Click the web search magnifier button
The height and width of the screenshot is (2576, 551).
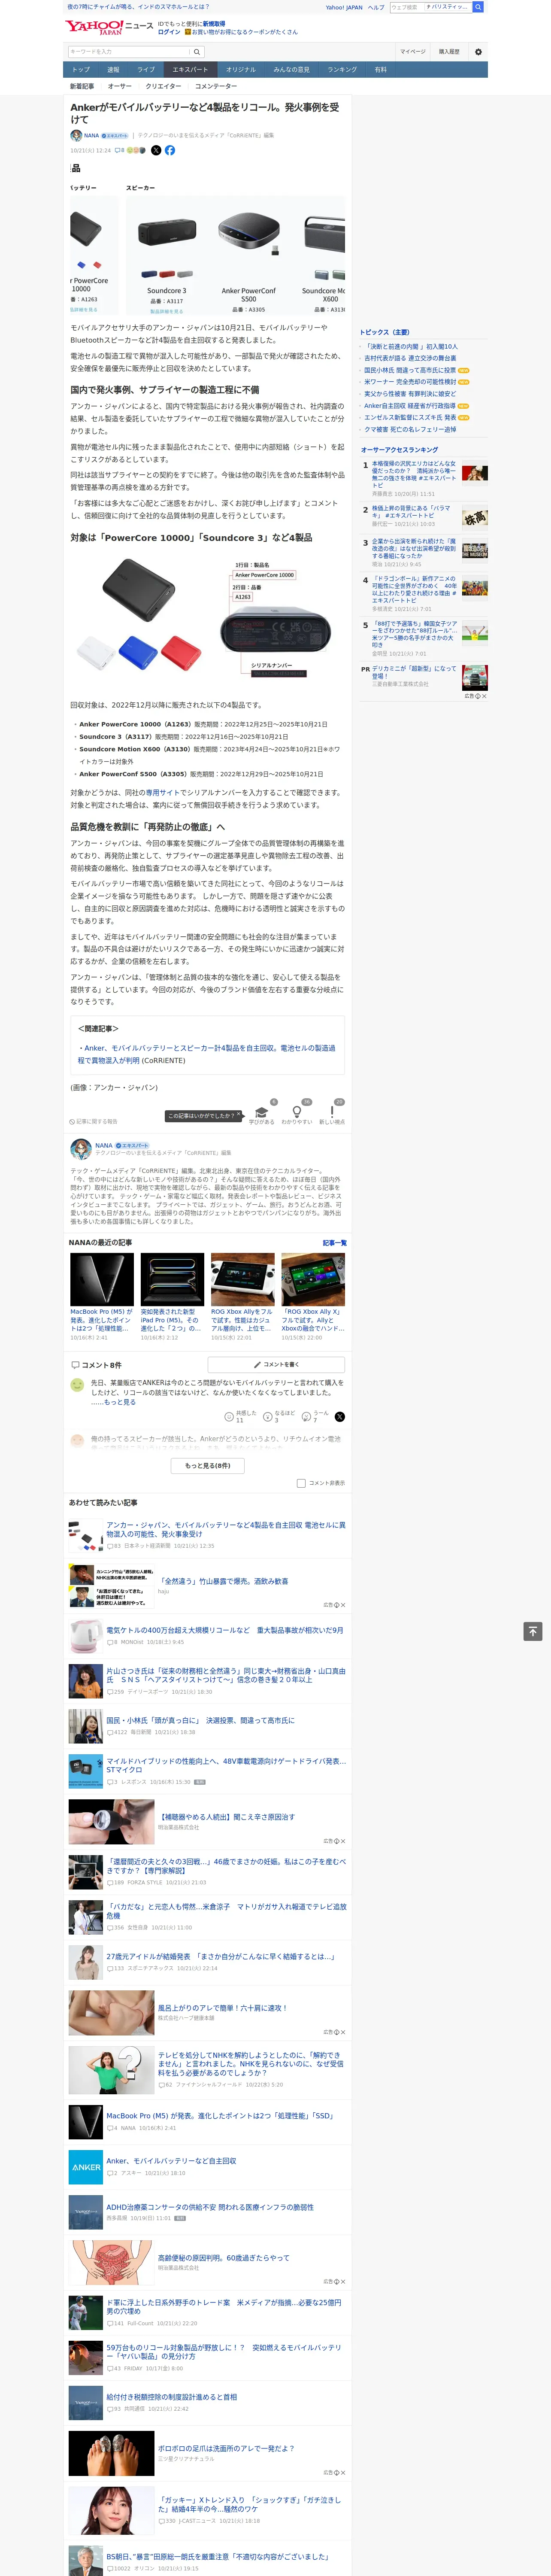(478, 7)
